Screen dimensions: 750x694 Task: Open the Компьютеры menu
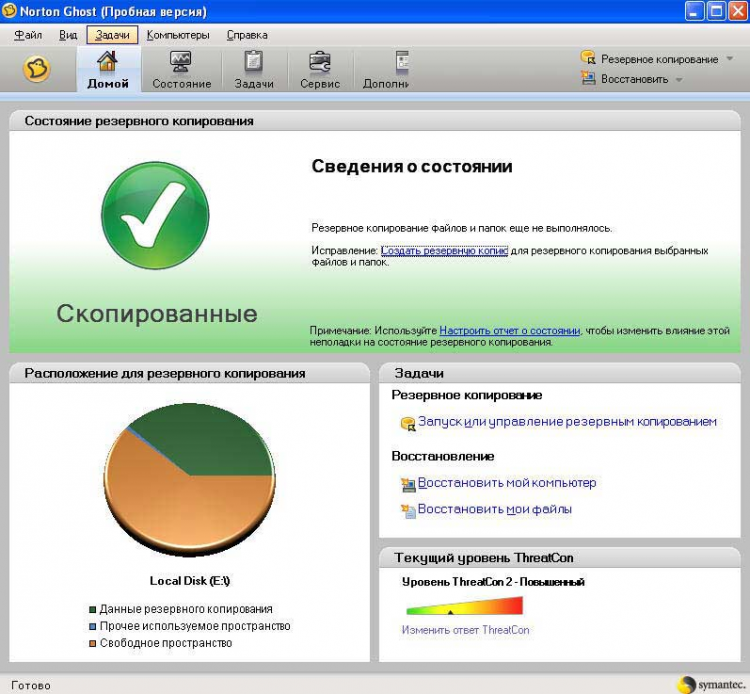click(x=178, y=35)
